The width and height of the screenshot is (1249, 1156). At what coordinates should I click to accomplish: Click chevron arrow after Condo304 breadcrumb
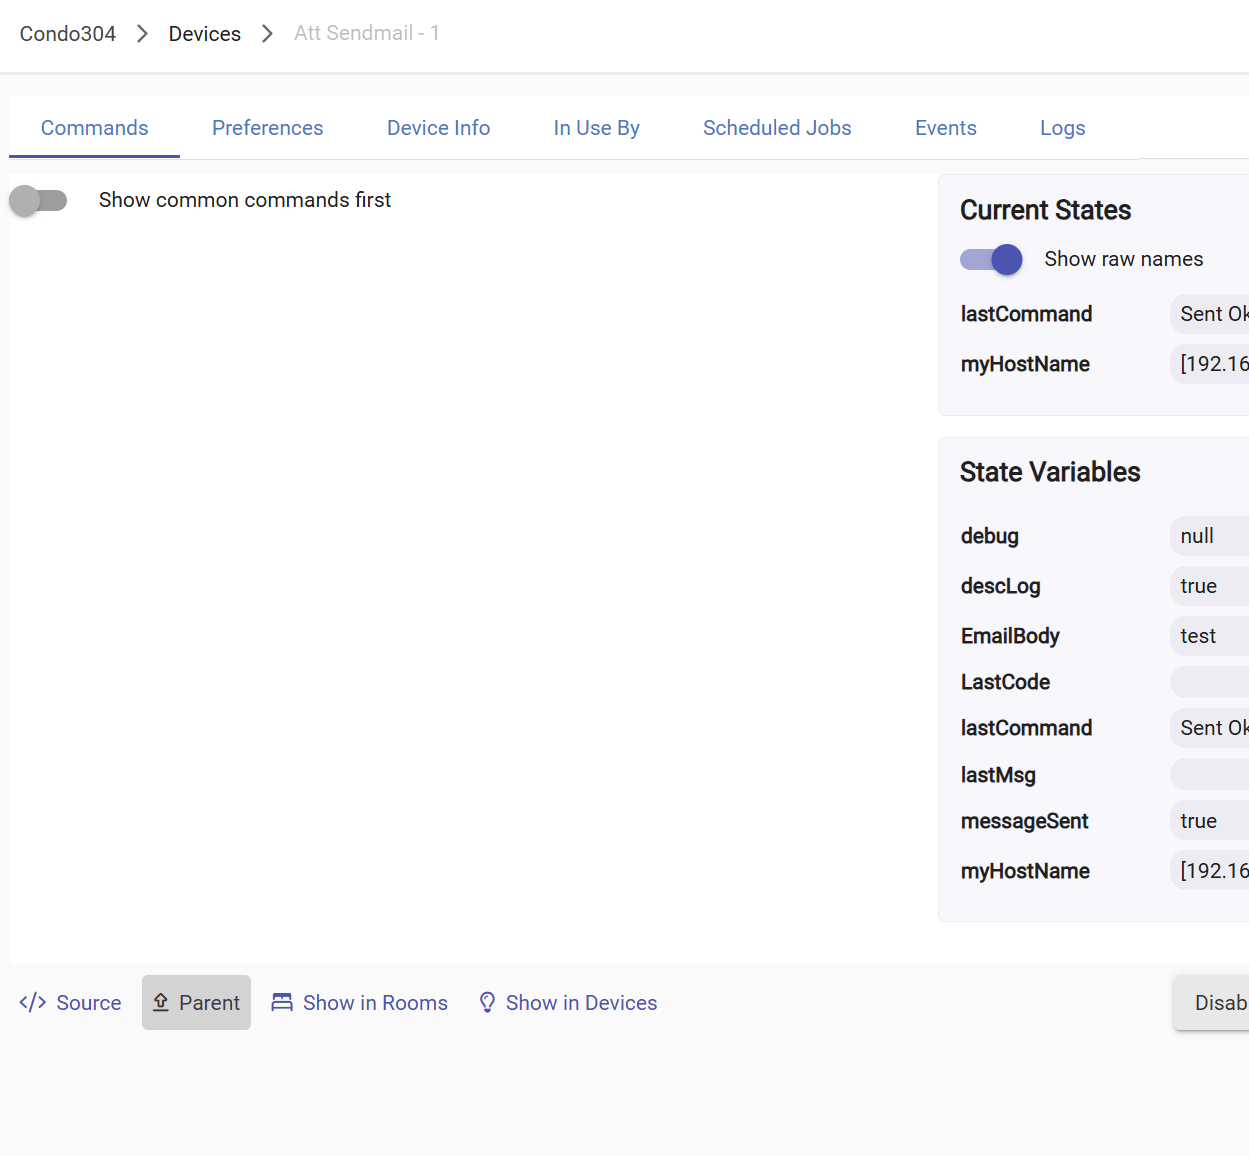[142, 34]
